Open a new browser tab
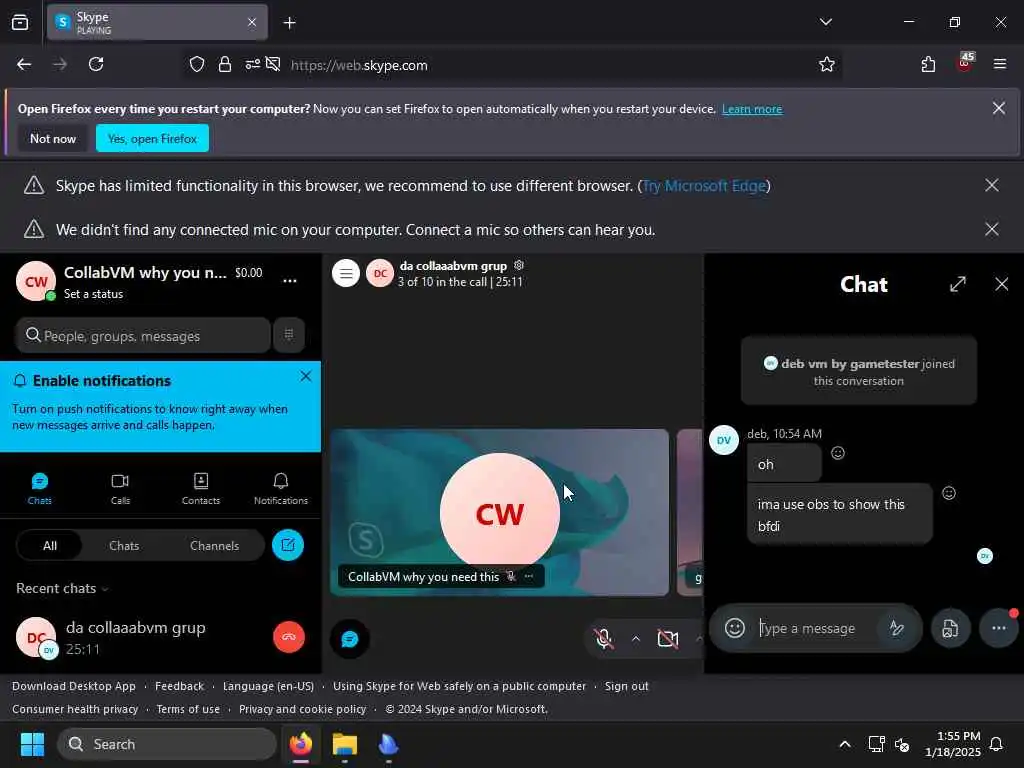Image resolution: width=1024 pixels, height=768 pixels. [289, 23]
